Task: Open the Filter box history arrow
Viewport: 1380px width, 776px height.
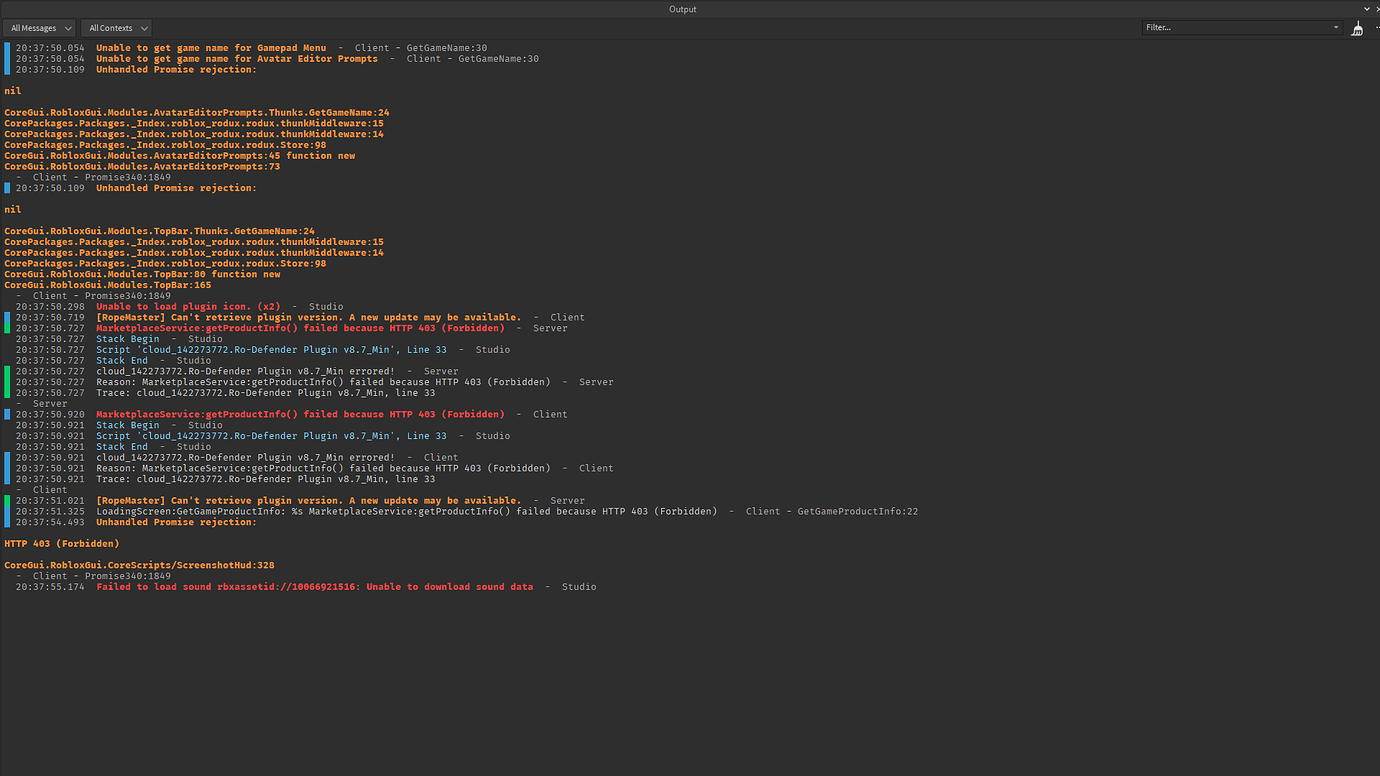Action: [x=1336, y=28]
